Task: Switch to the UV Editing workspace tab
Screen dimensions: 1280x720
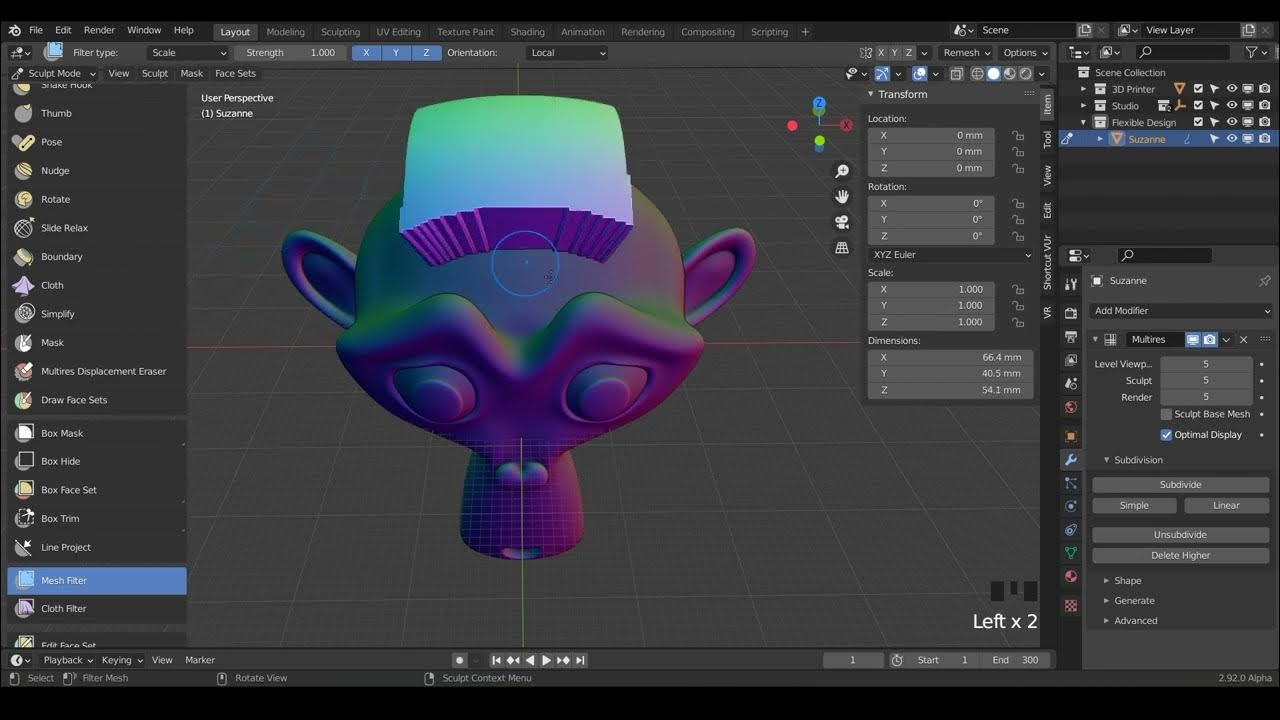Action: point(398,31)
